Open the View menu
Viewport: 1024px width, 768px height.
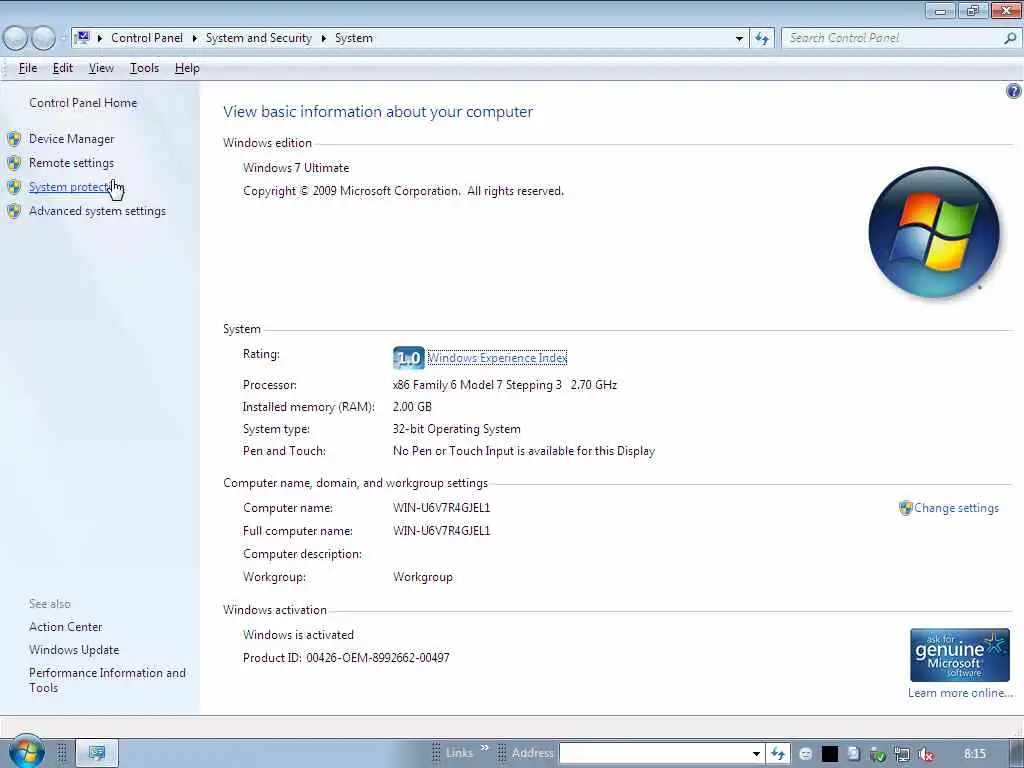point(101,68)
